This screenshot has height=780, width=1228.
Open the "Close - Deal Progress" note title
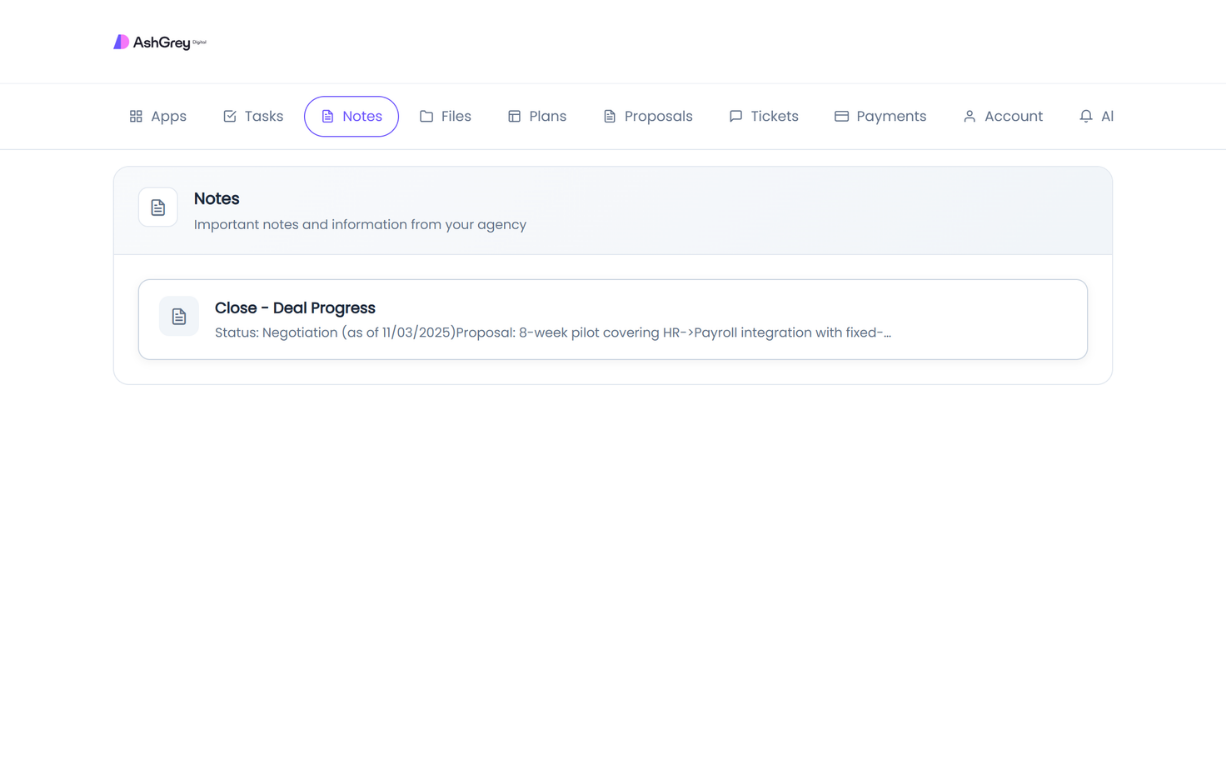[295, 308]
